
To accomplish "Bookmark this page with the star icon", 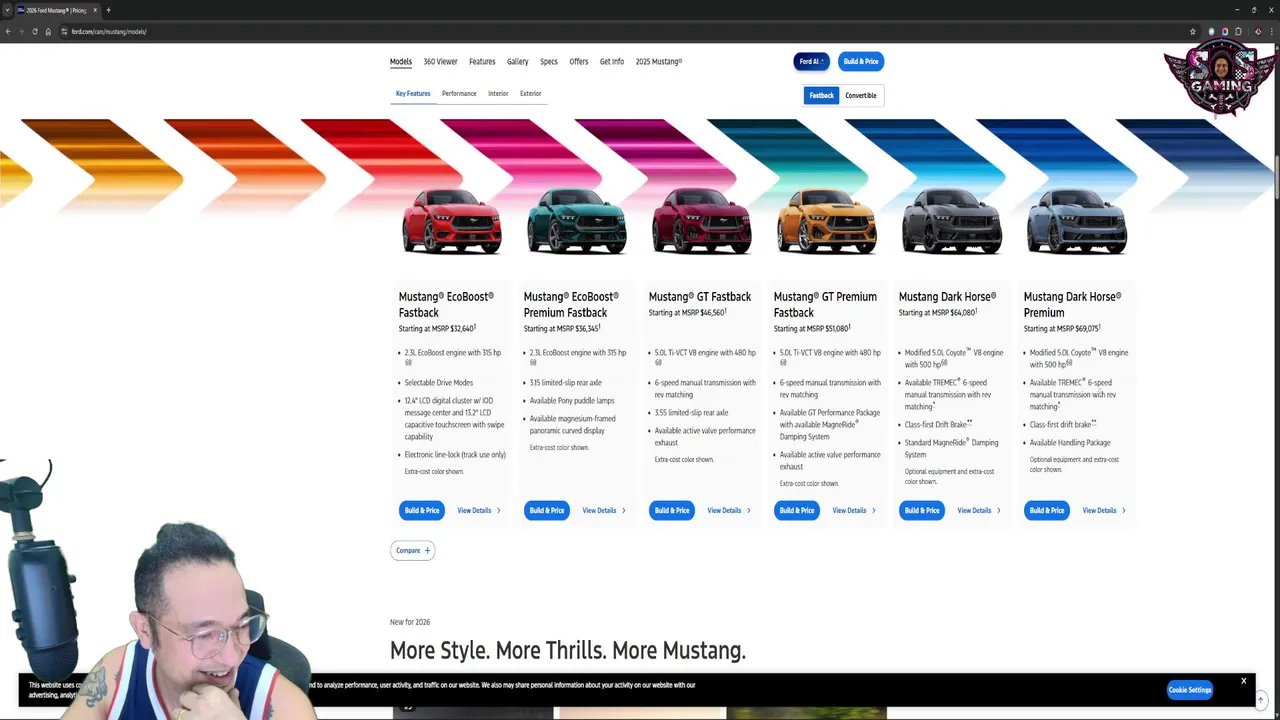I will 1192,31.
